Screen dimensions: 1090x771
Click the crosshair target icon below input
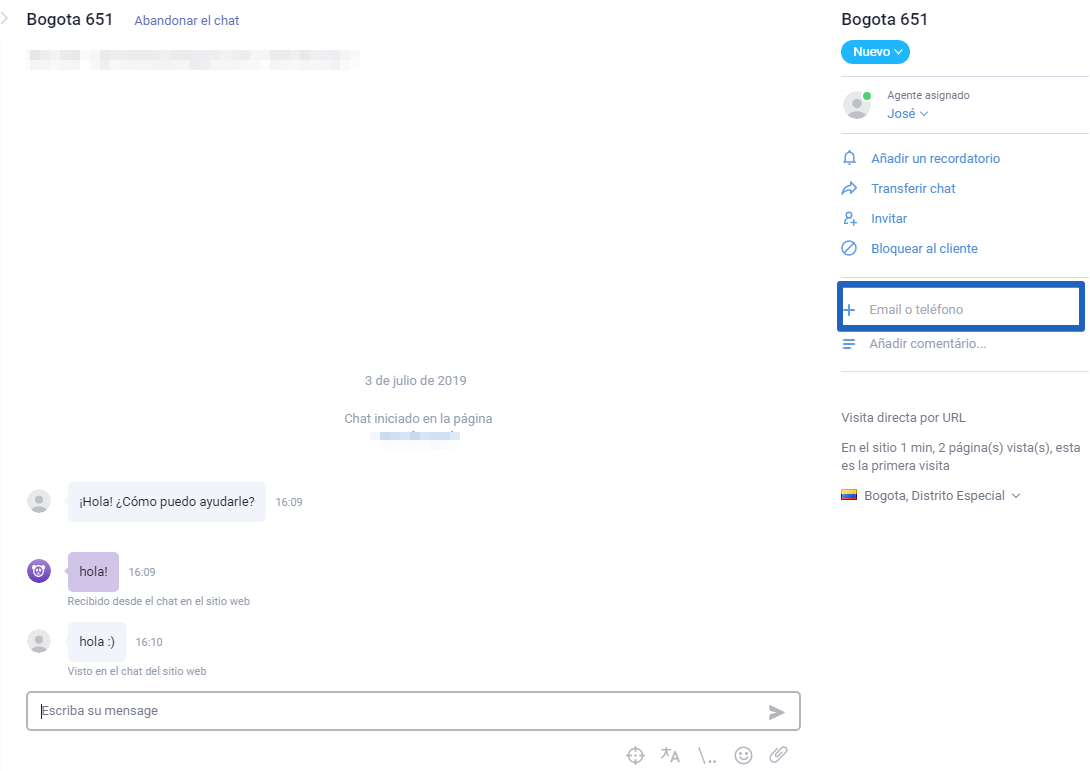[x=635, y=755]
